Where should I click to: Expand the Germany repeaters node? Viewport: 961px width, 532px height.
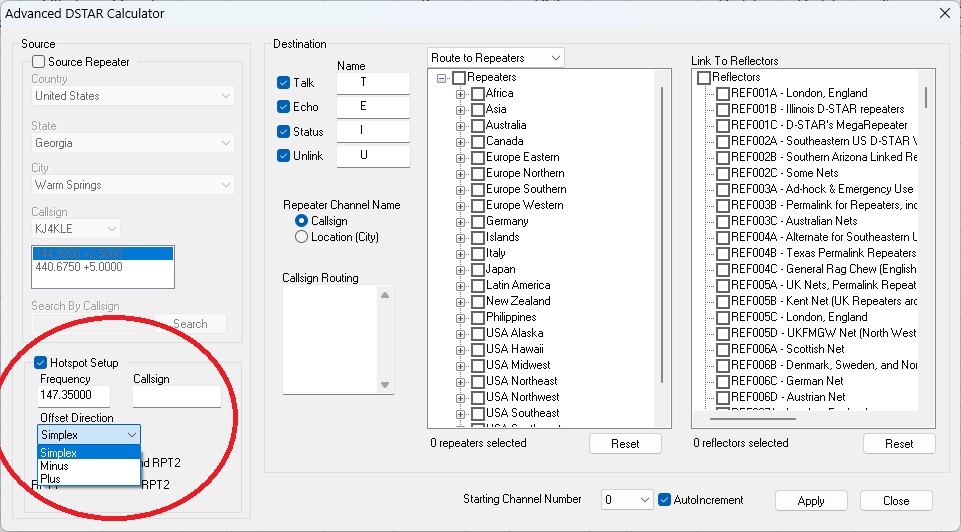click(x=460, y=222)
